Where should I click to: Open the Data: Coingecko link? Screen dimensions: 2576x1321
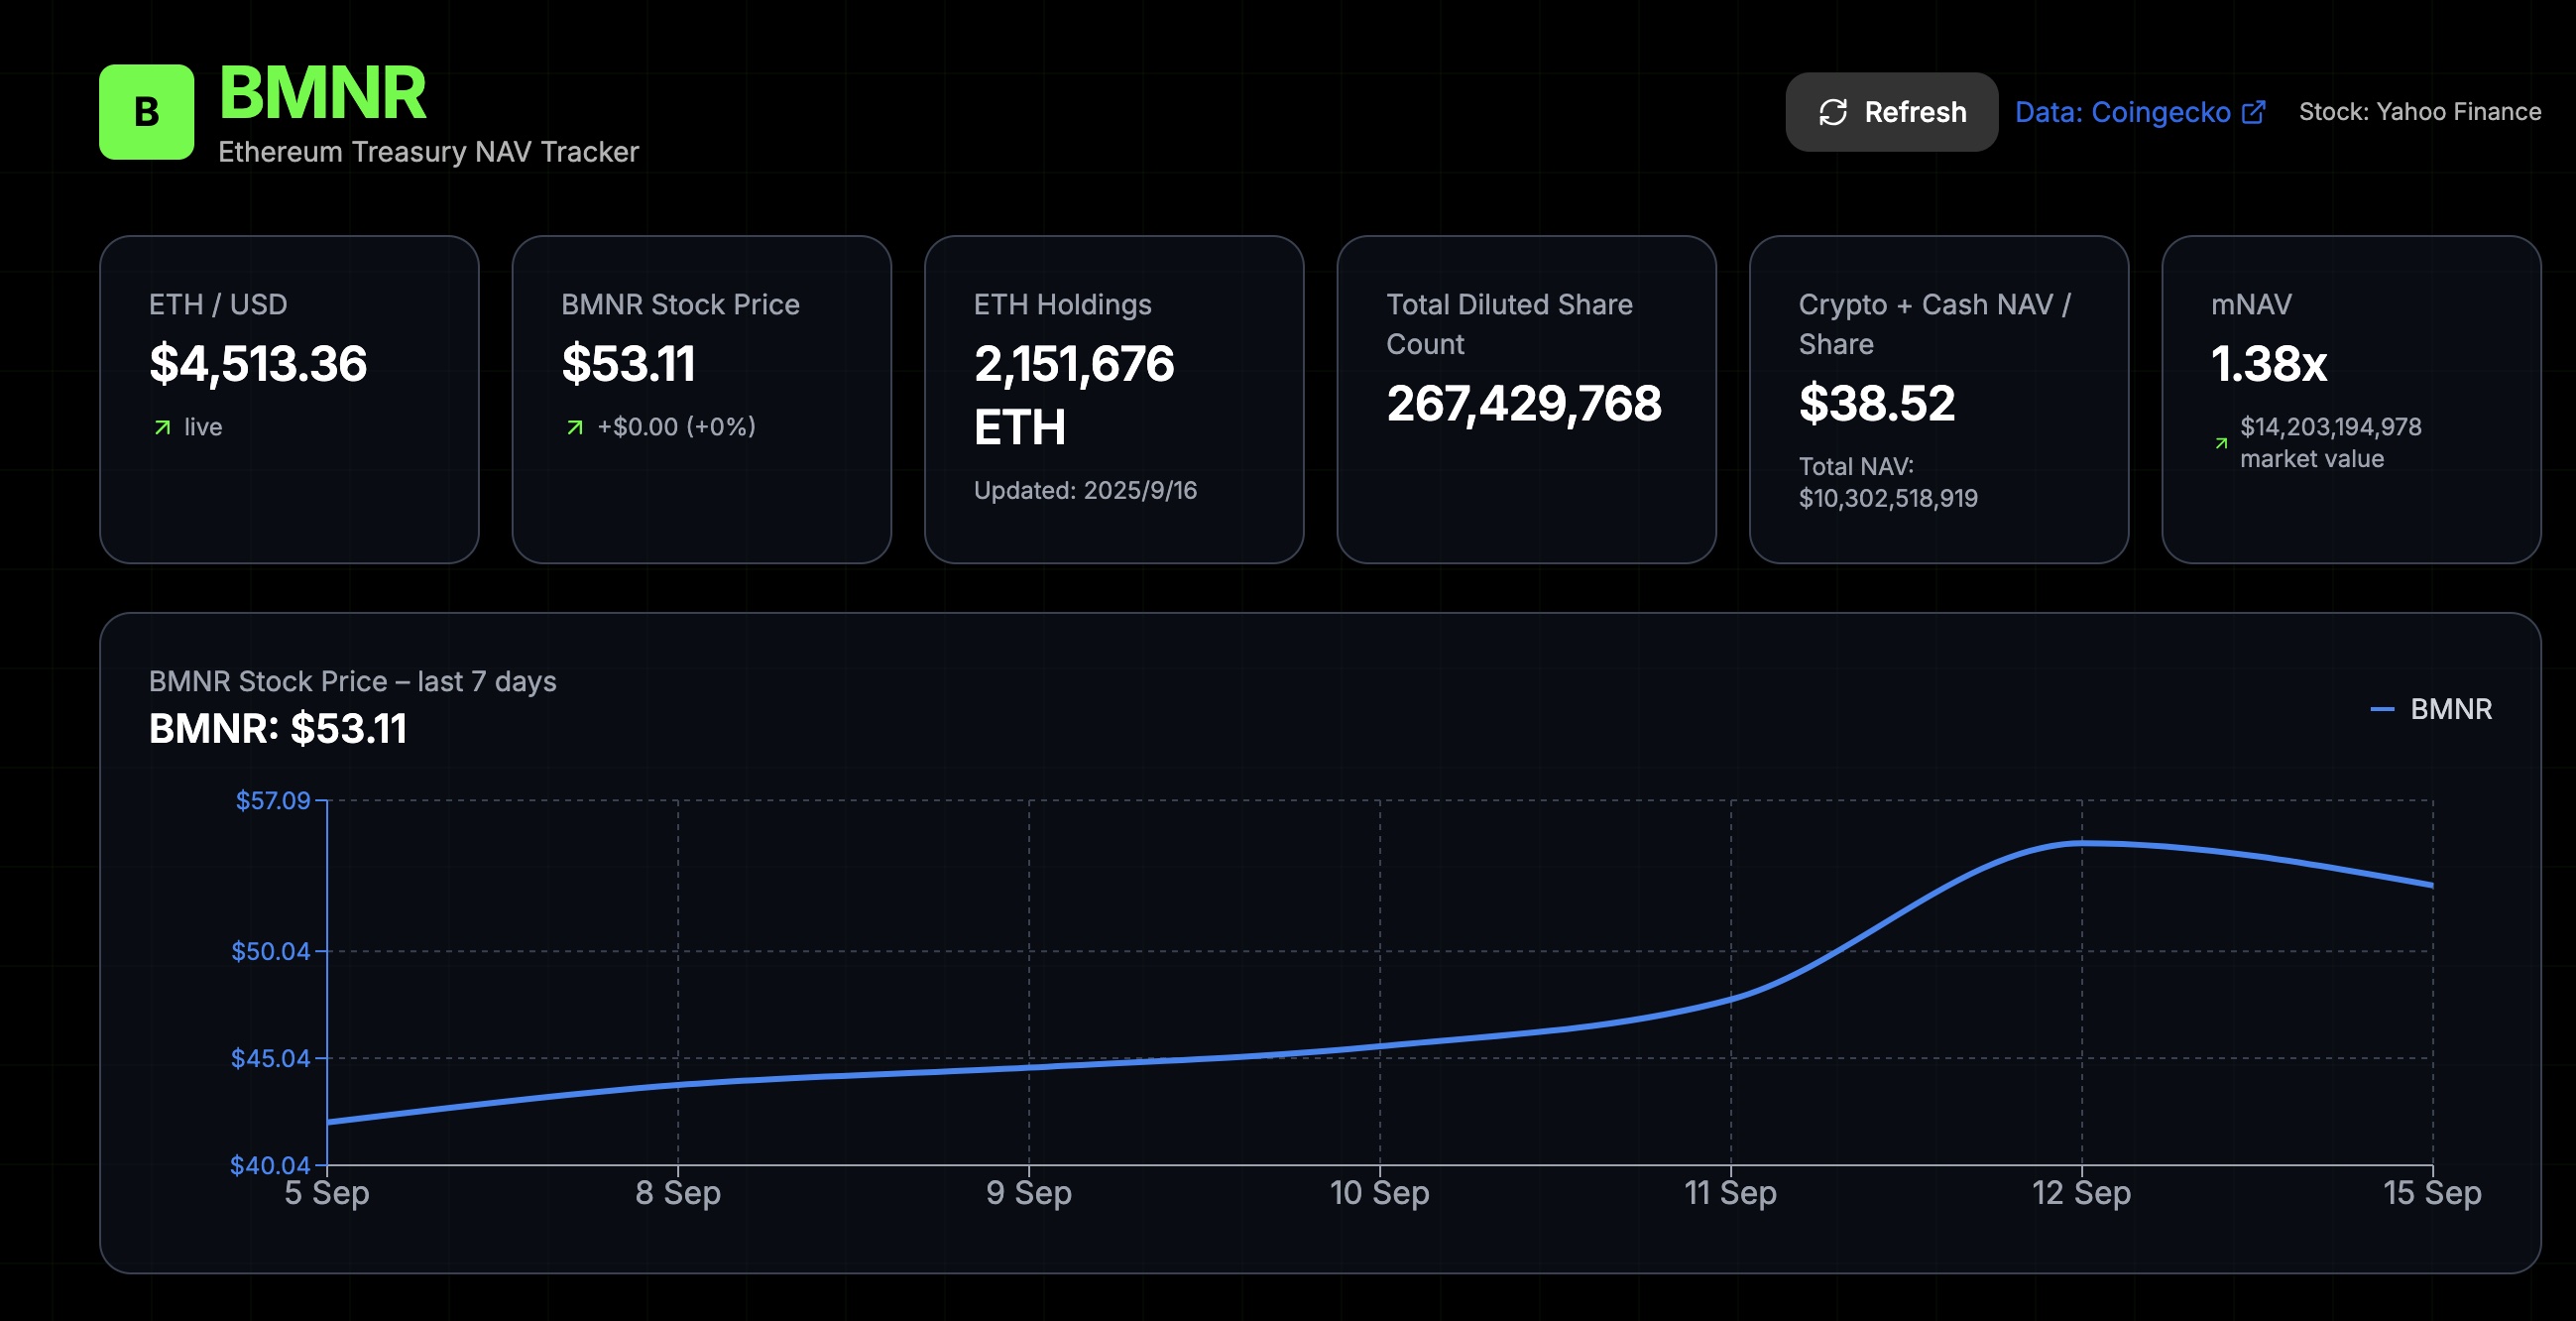(x=2121, y=112)
